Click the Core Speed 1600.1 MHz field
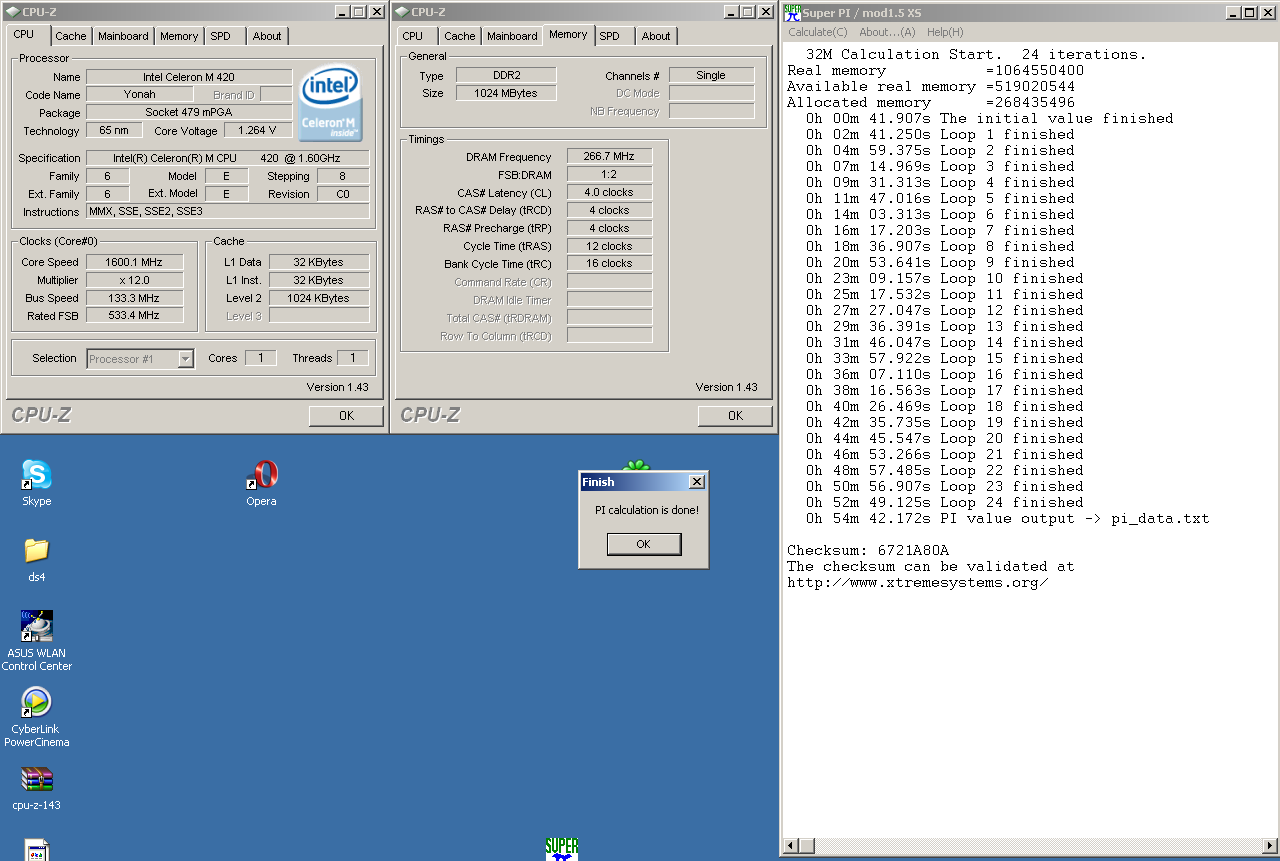This screenshot has height=861, width=1280. [x=134, y=262]
